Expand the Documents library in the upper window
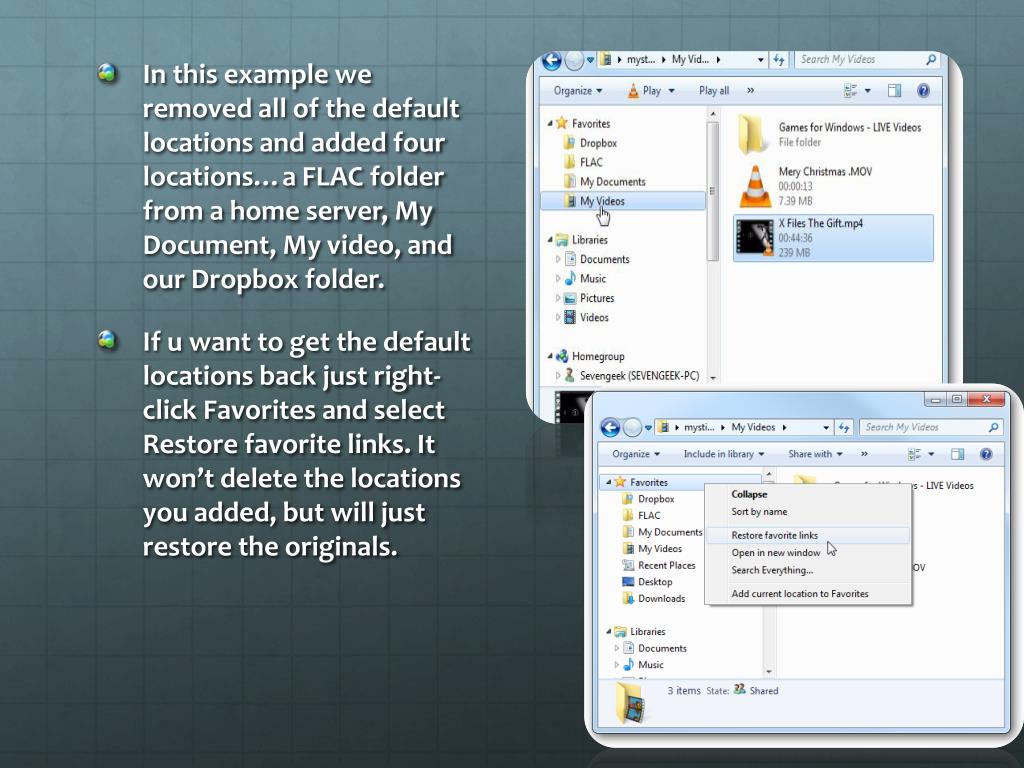The height and width of the screenshot is (768, 1024). pos(558,259)
